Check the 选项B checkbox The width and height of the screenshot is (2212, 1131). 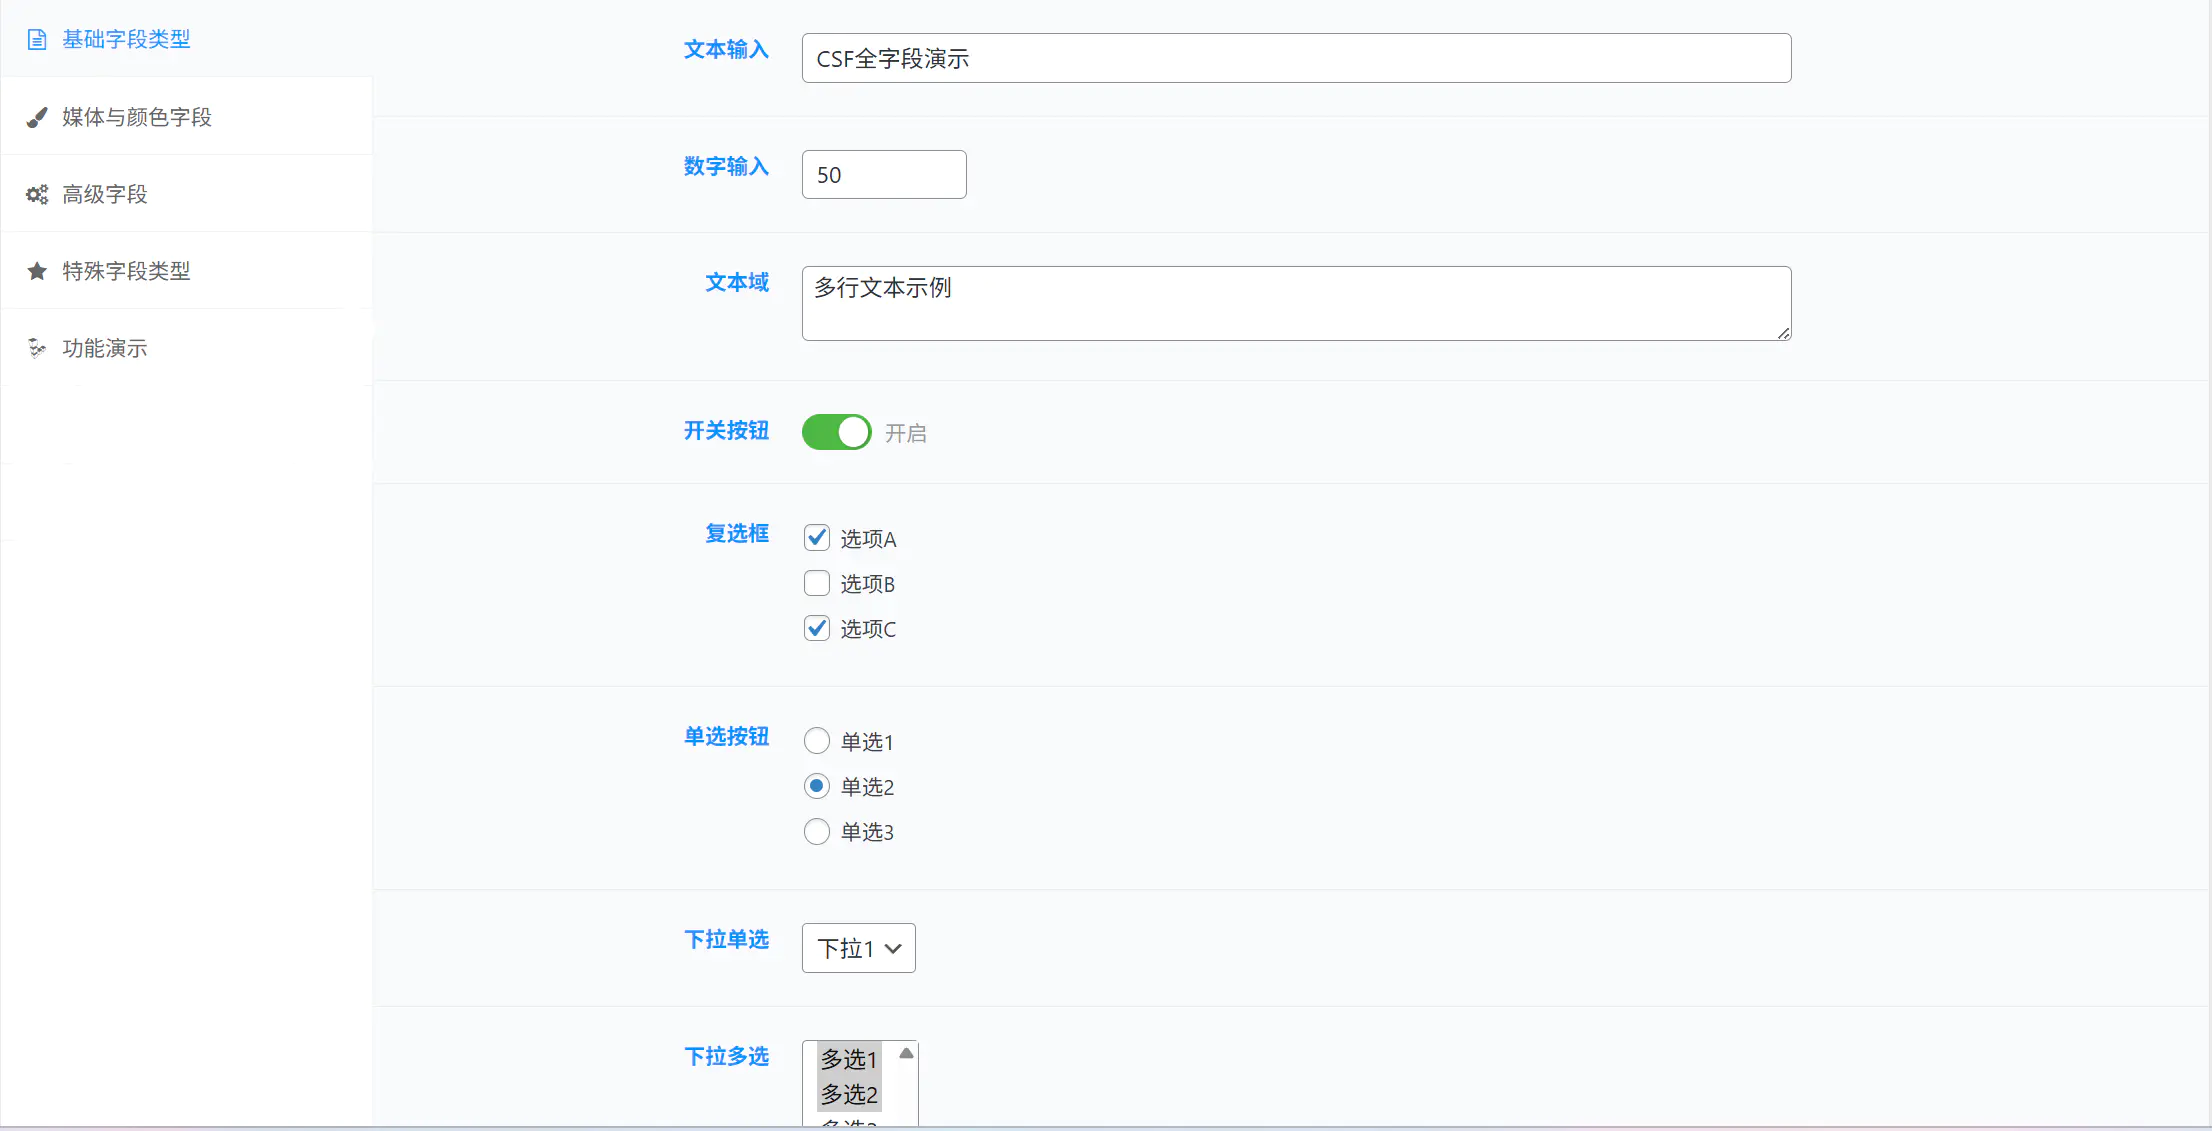pyautogui.click(x=817, y=583)
